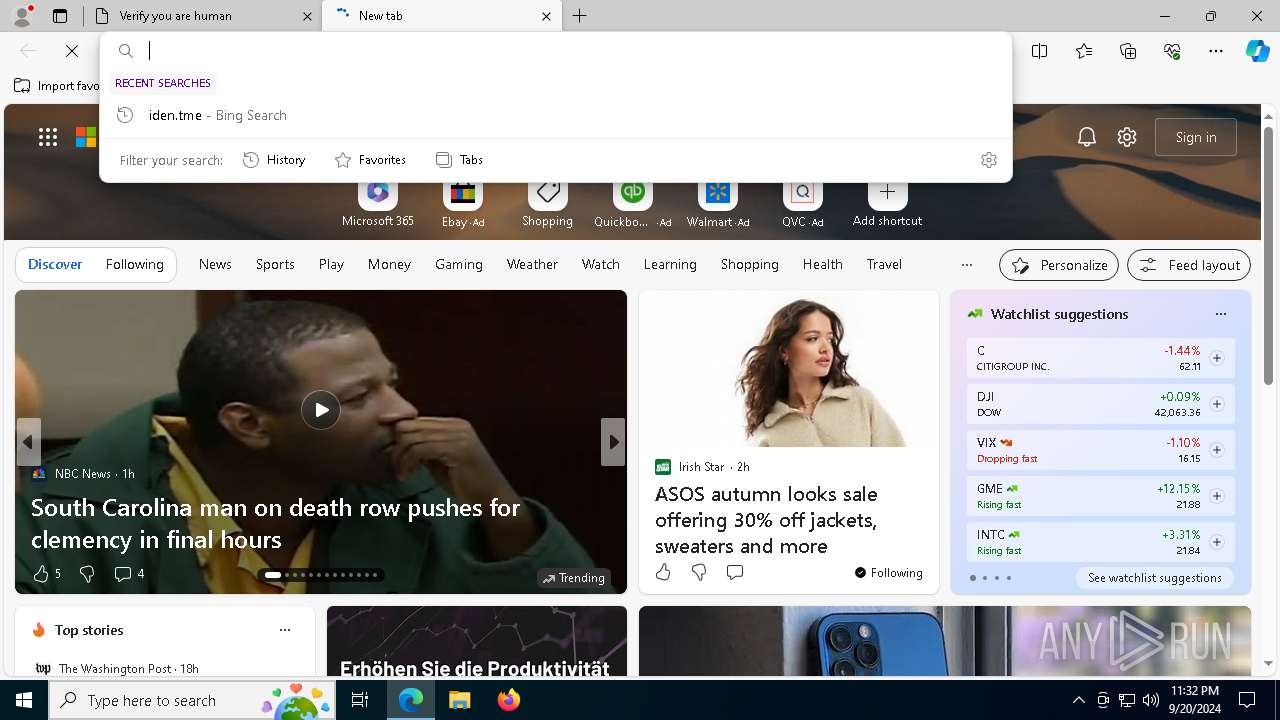Dislike the death row story
The width and height of the screenshot is (1280, 720).
pos(86,574)
